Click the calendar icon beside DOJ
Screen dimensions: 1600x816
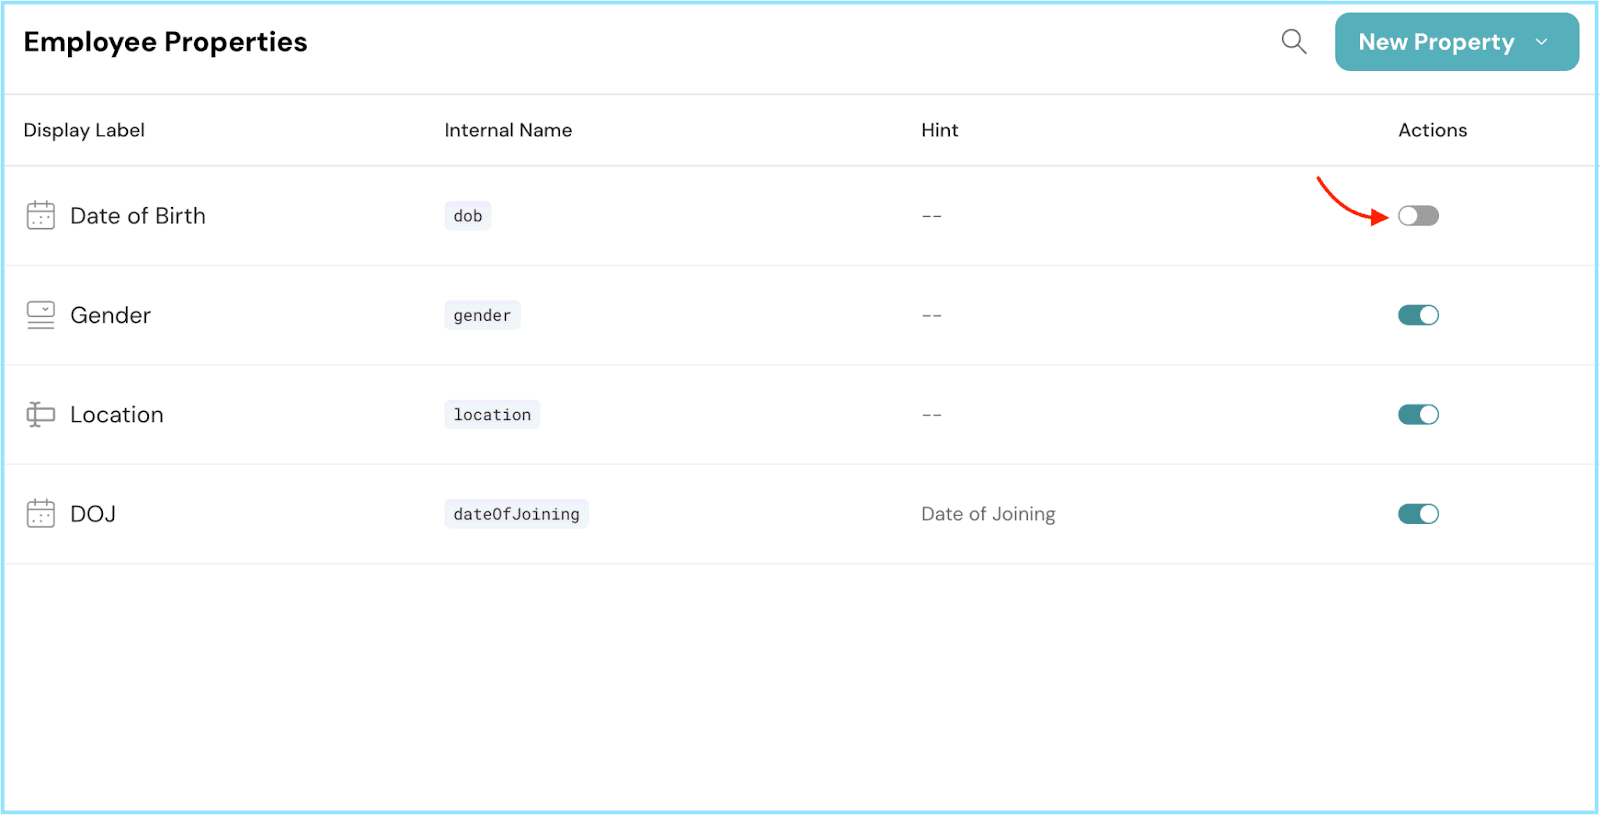point(41,514)
